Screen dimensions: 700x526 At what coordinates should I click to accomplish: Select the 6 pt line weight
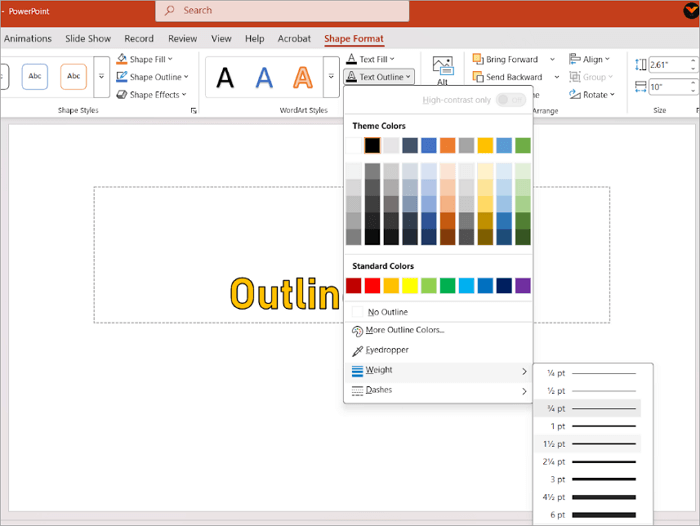pyautogui.click(x=588, y=515)
